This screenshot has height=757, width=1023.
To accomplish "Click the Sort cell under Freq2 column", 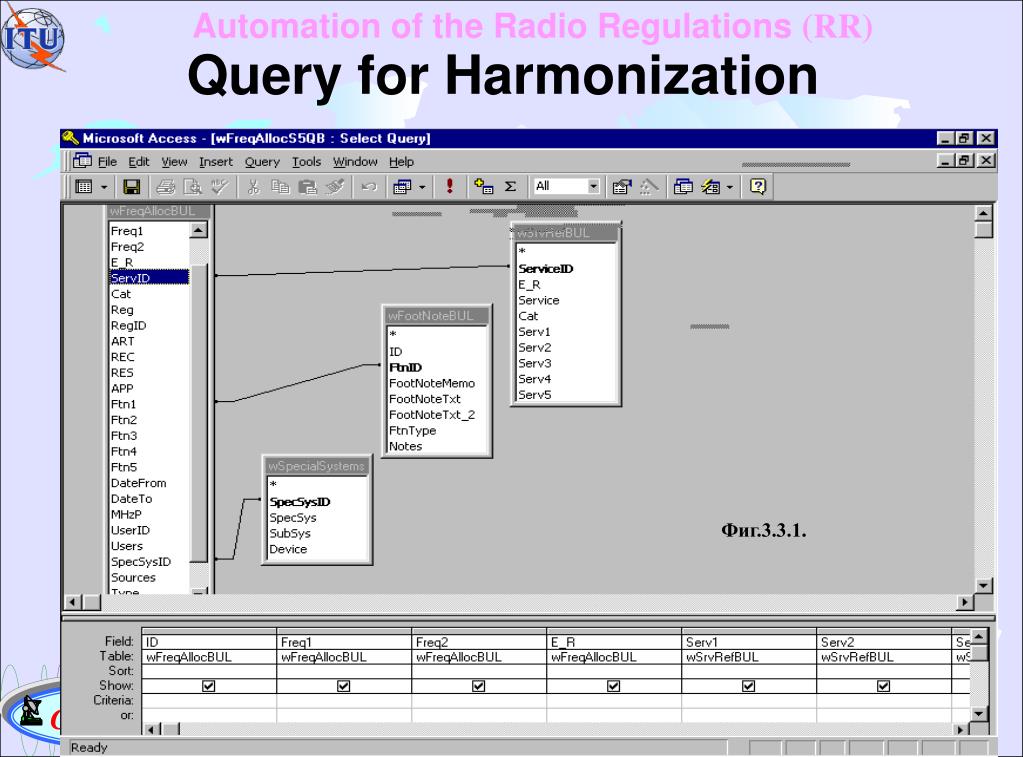I will pyautogui.click(x=479, y=672).
